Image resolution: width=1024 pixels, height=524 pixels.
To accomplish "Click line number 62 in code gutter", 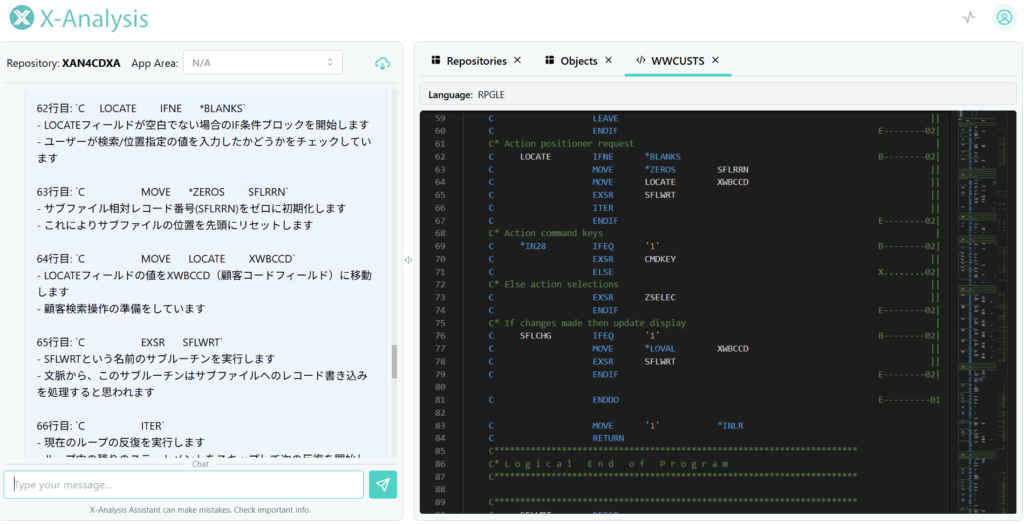I will click(x=440, y=157).
